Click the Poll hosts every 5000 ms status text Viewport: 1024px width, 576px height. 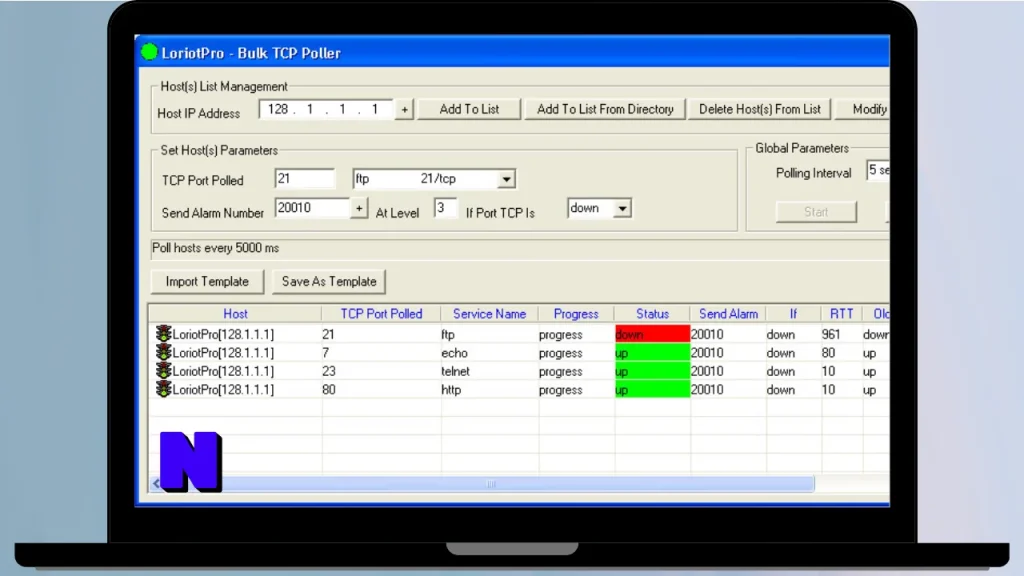(x=216, y=248)
